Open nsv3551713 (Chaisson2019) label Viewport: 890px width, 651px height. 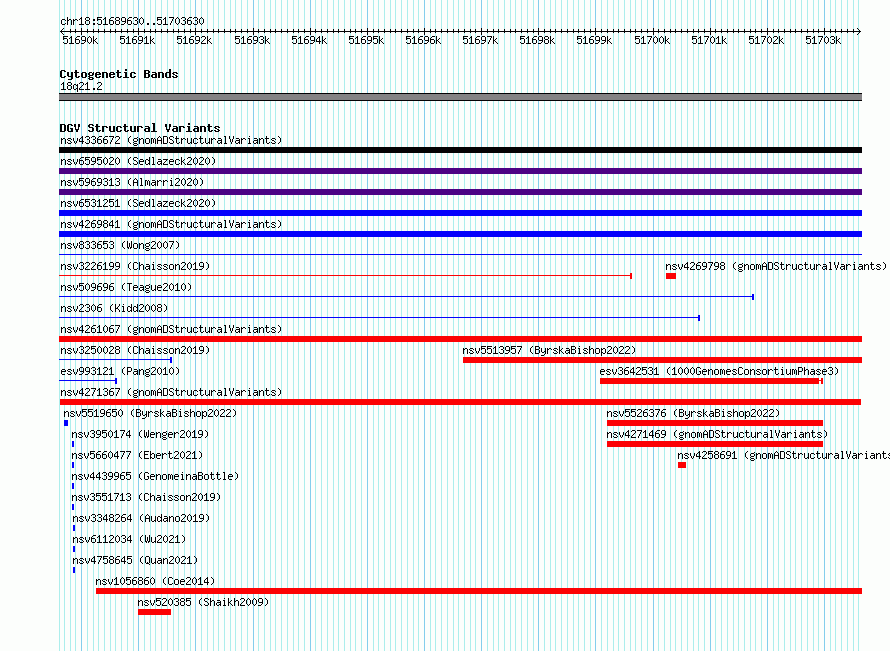[x=146, y=497]
